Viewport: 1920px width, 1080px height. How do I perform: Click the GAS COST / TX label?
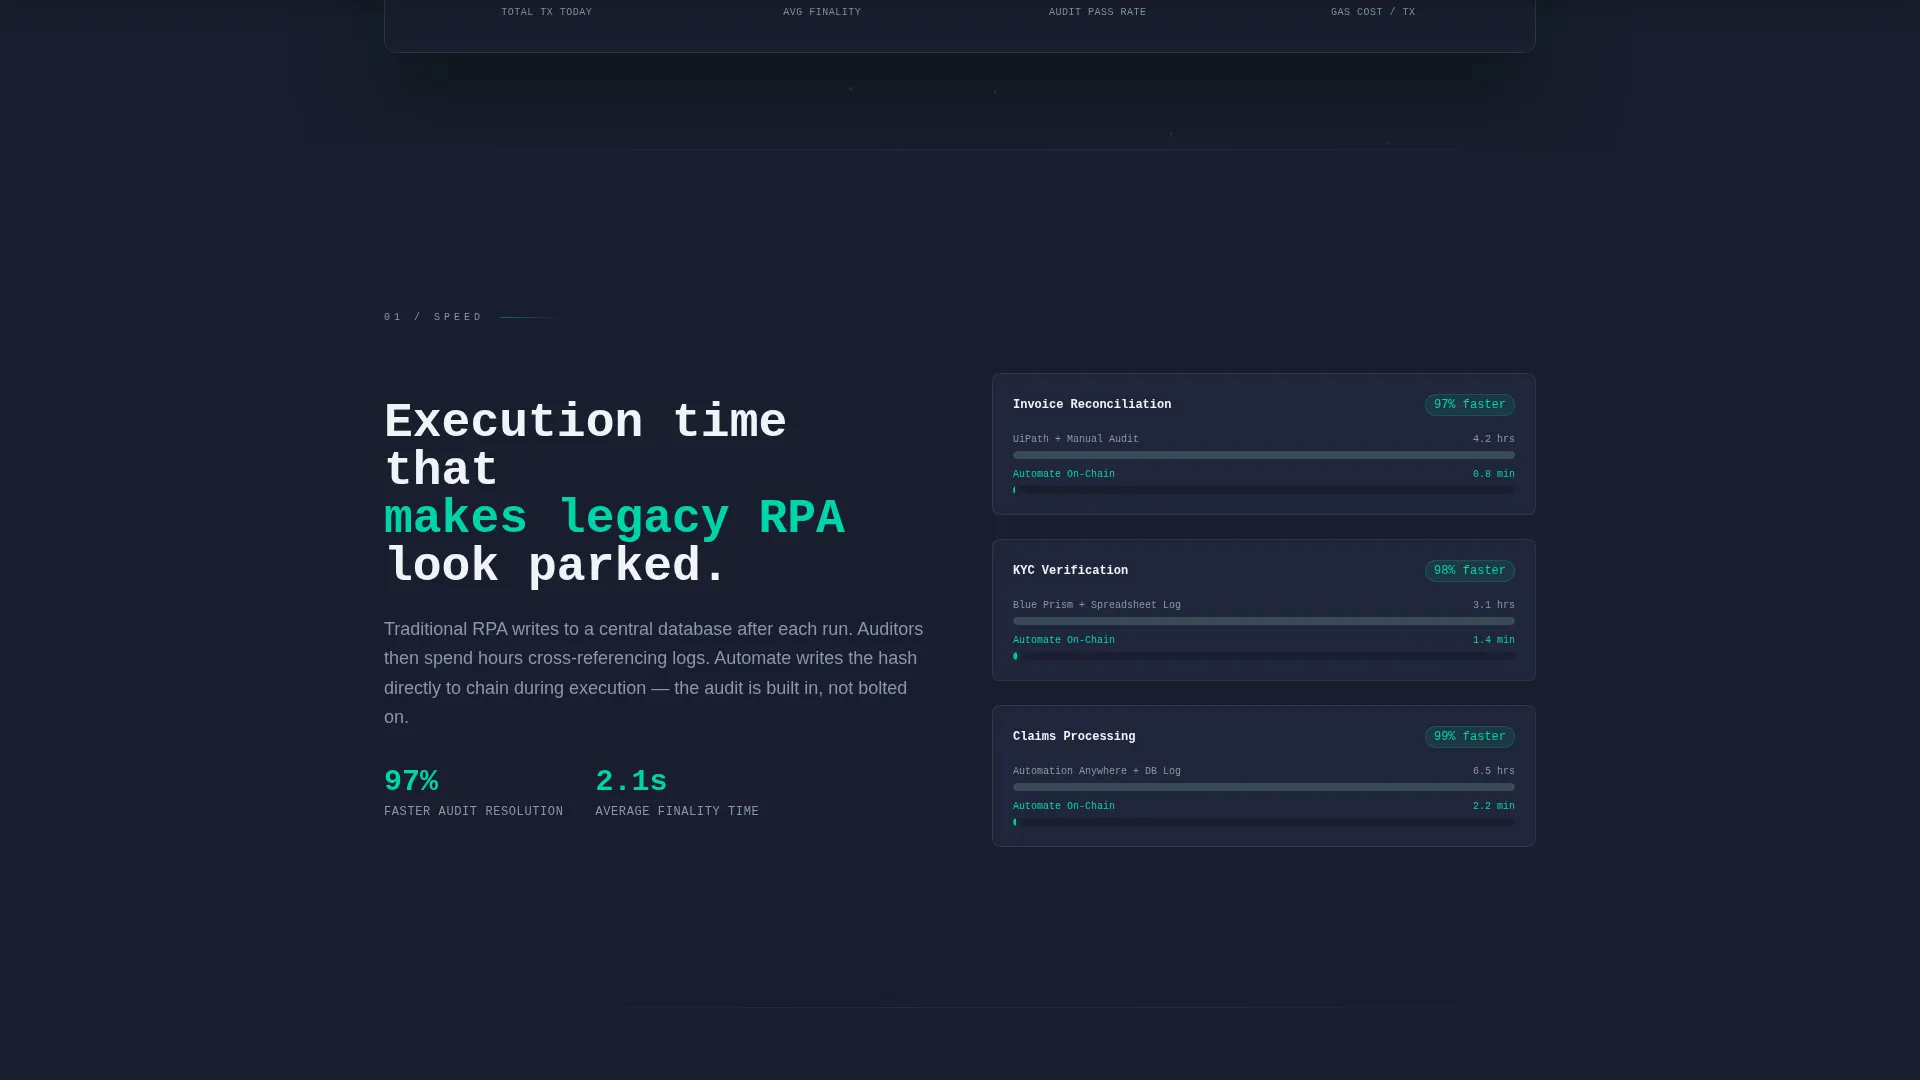tap(1373, 12)
